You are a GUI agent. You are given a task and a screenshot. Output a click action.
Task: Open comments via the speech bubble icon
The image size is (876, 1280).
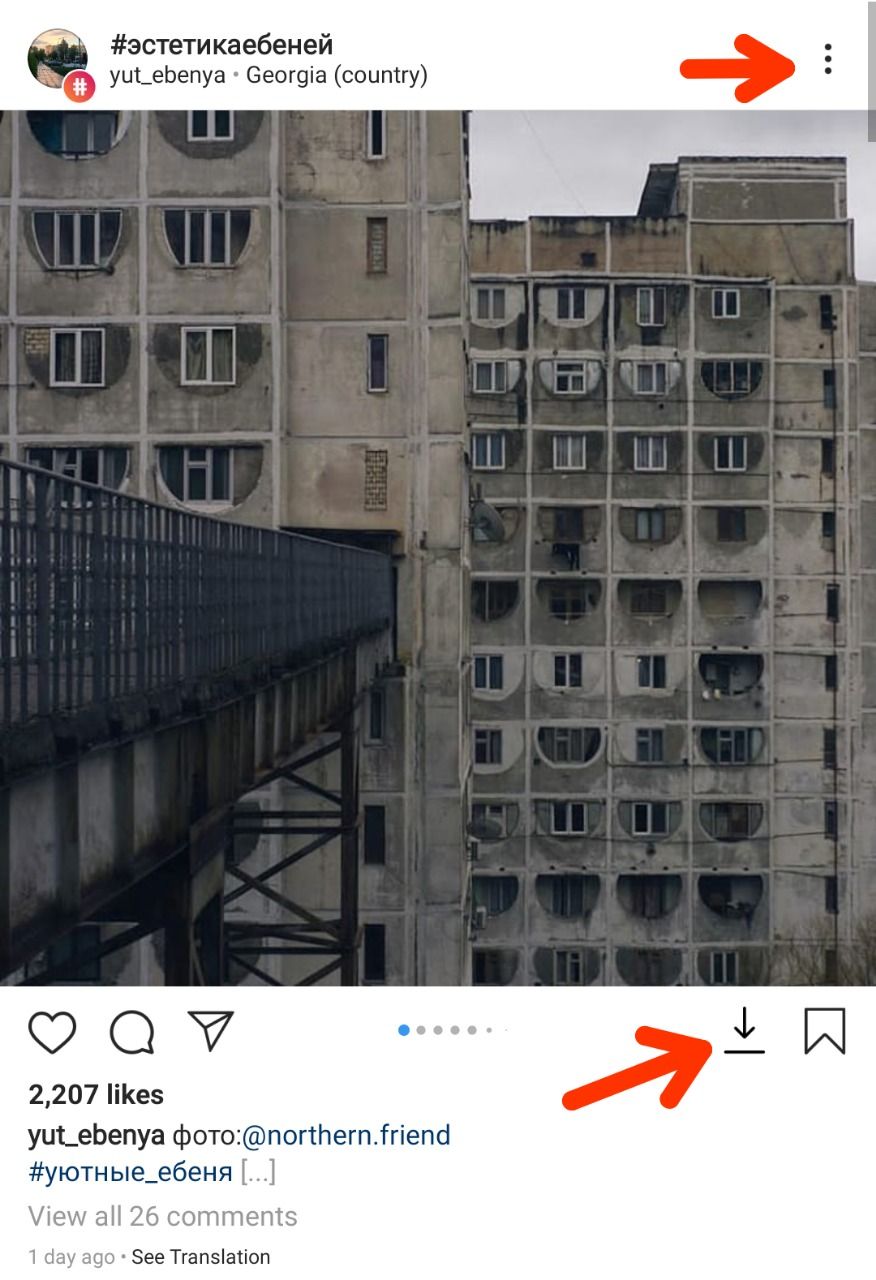pos(132,1031)
